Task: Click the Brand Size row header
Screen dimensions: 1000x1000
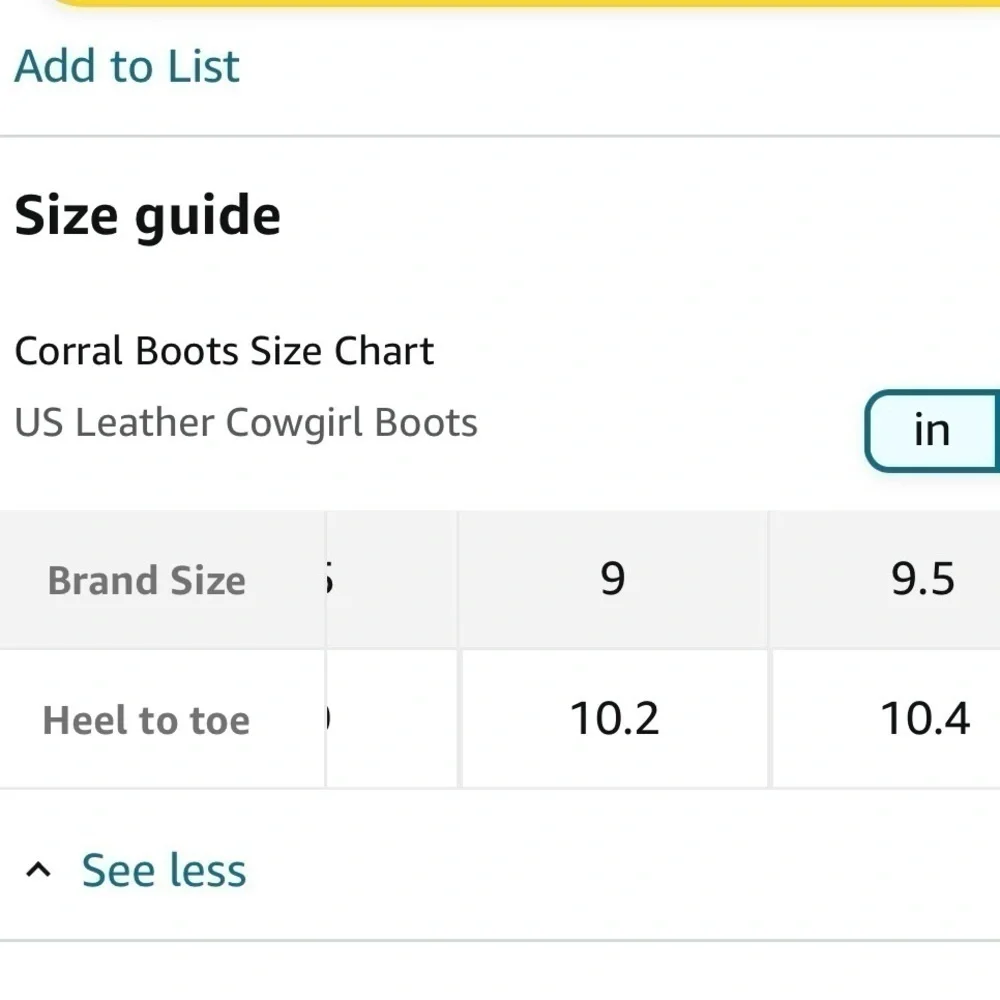Action: (x=162, y=580)
